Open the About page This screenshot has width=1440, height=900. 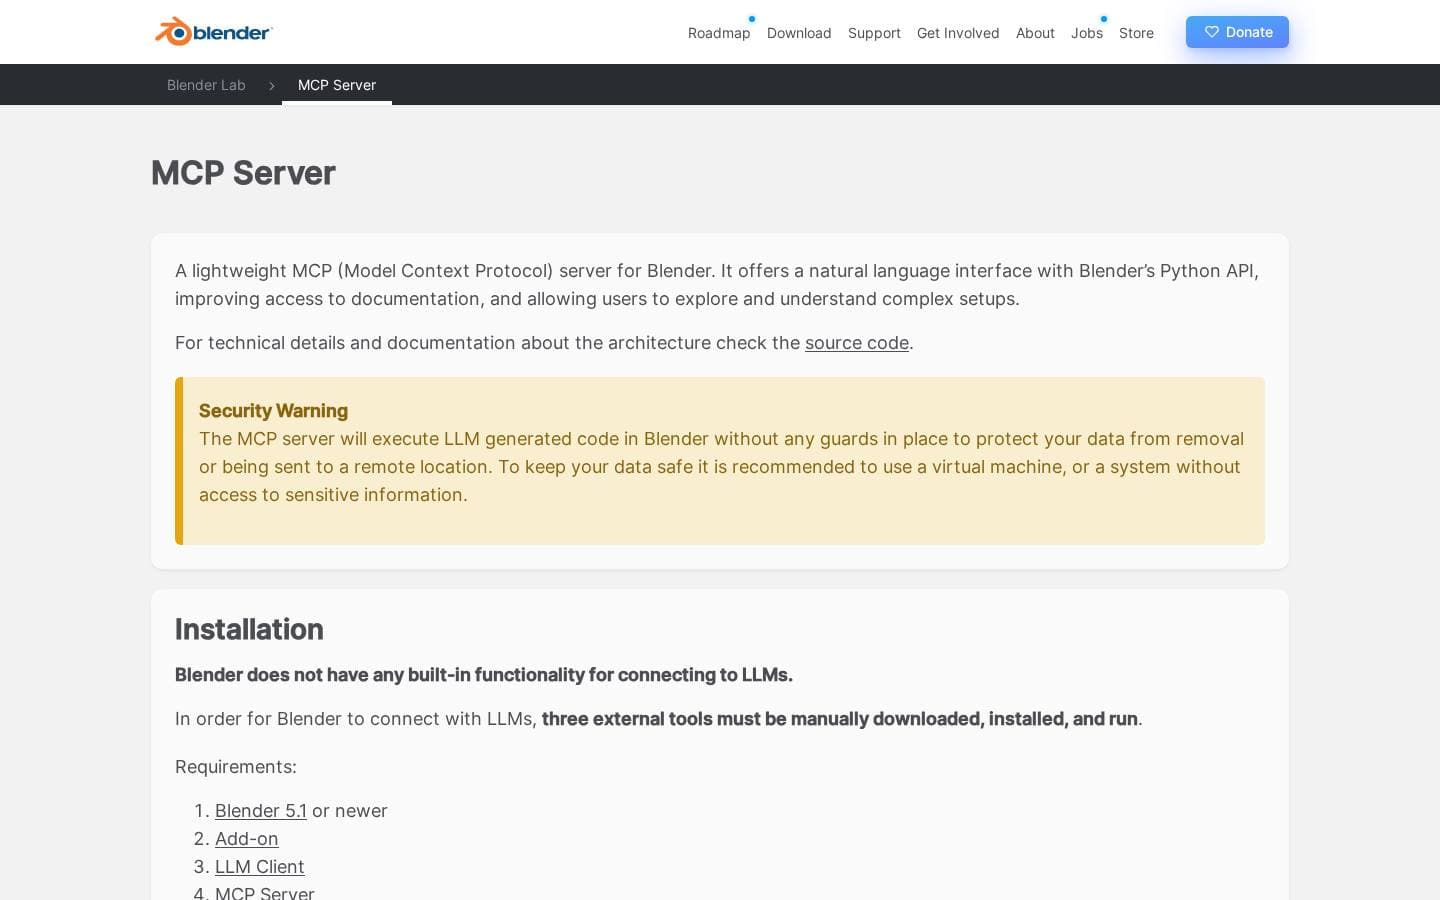click(1035, 33)
